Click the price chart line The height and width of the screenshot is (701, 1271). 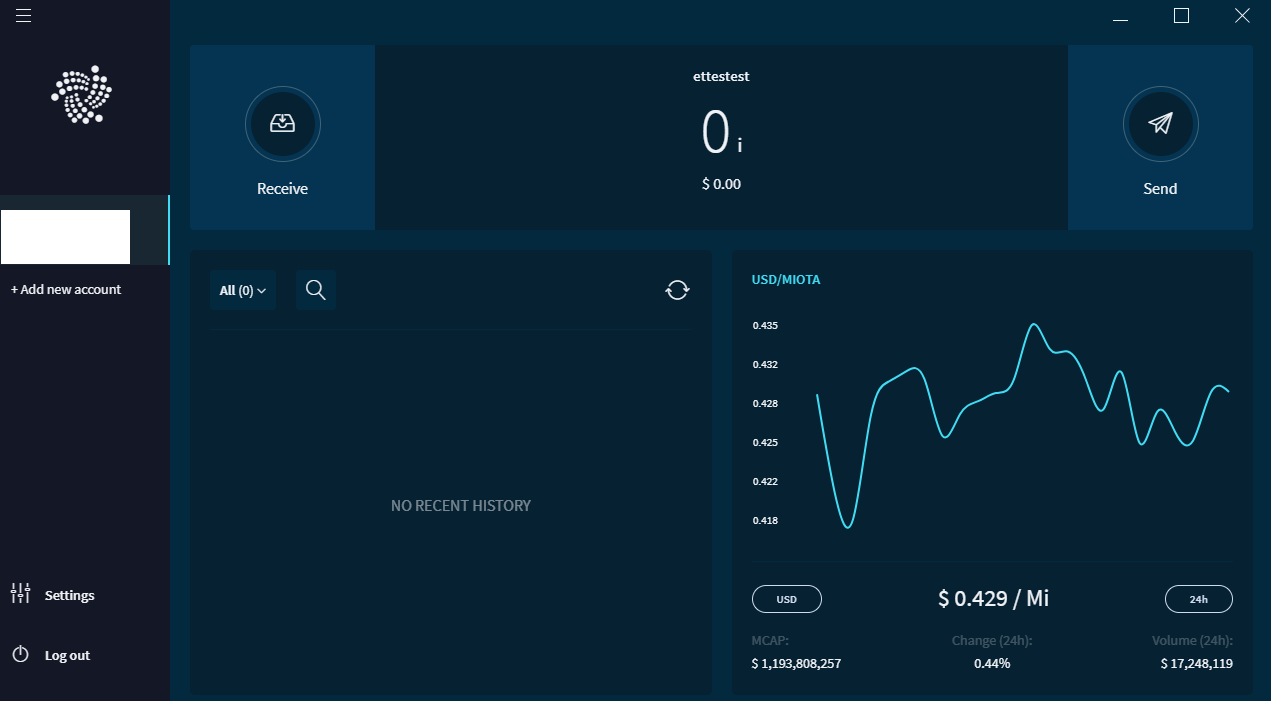[1023, 425]
